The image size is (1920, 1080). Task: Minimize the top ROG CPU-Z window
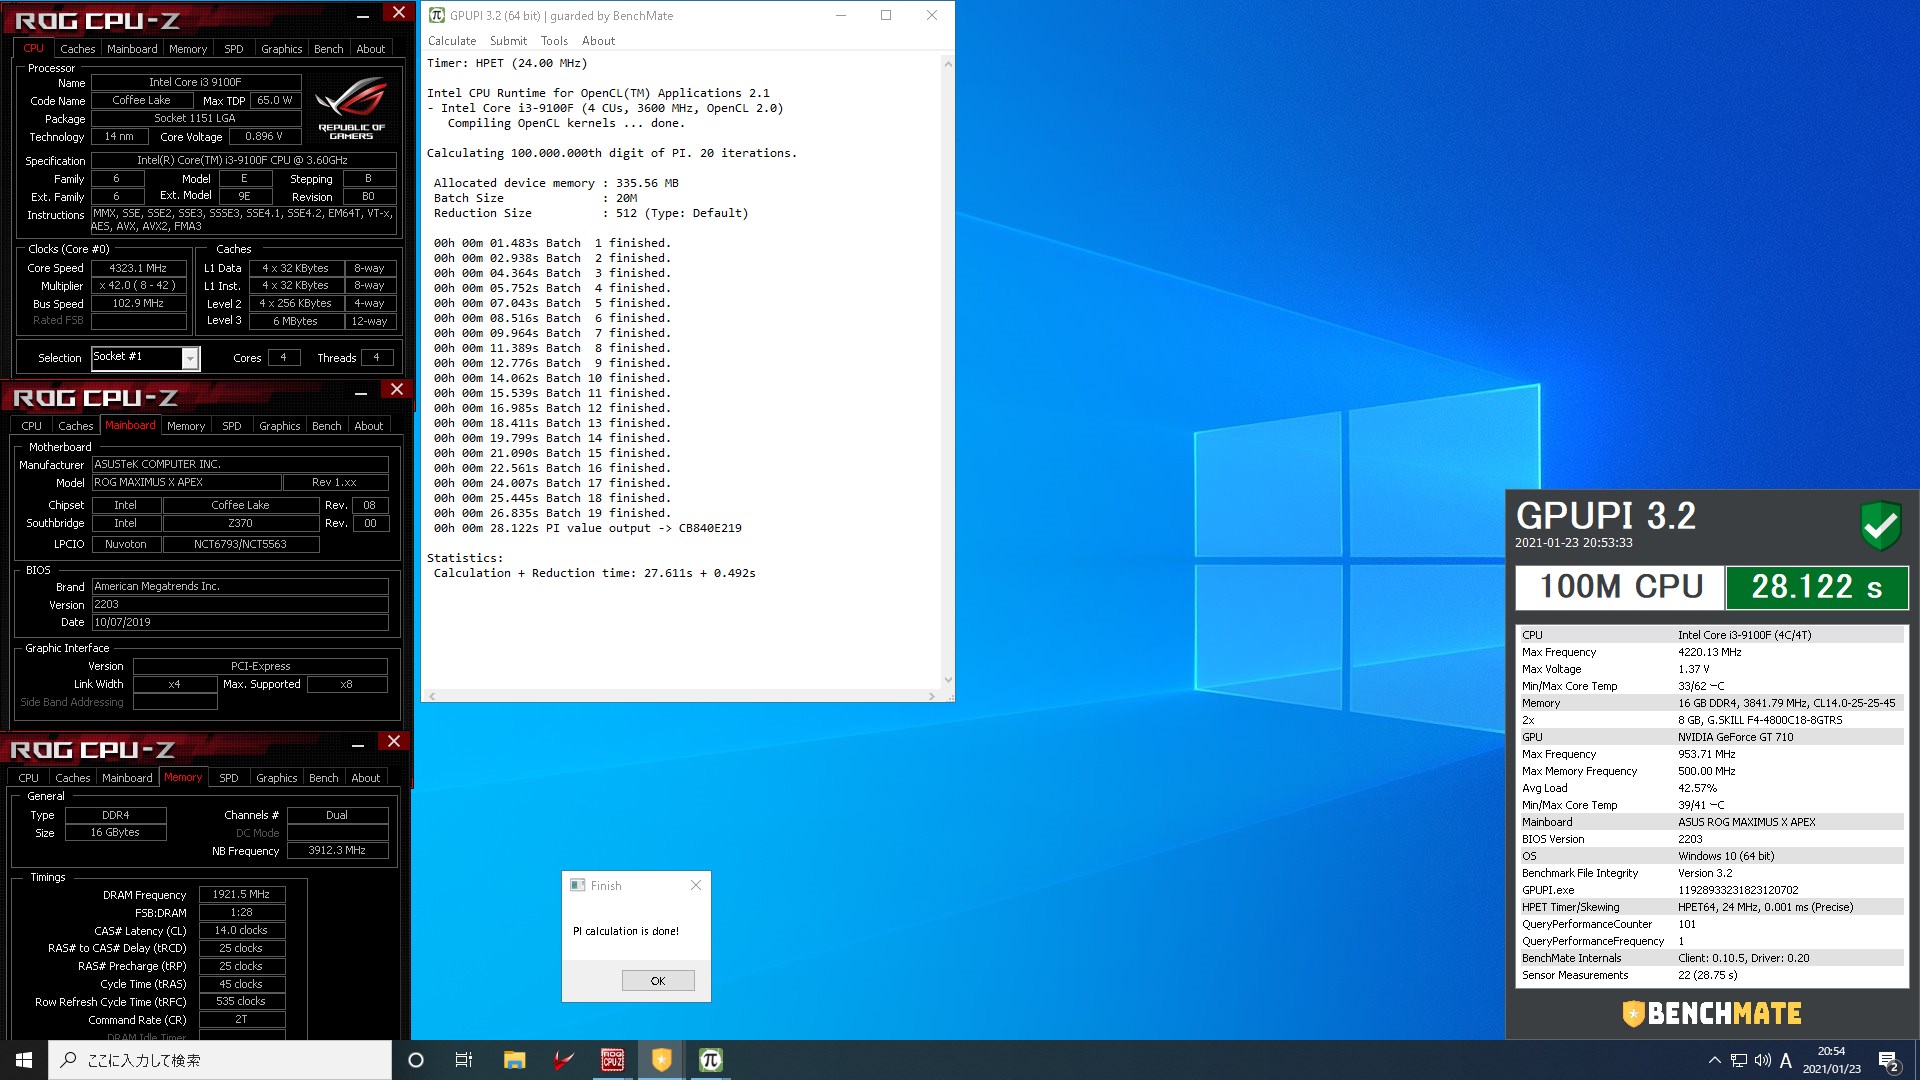click(x=362, y=15)
